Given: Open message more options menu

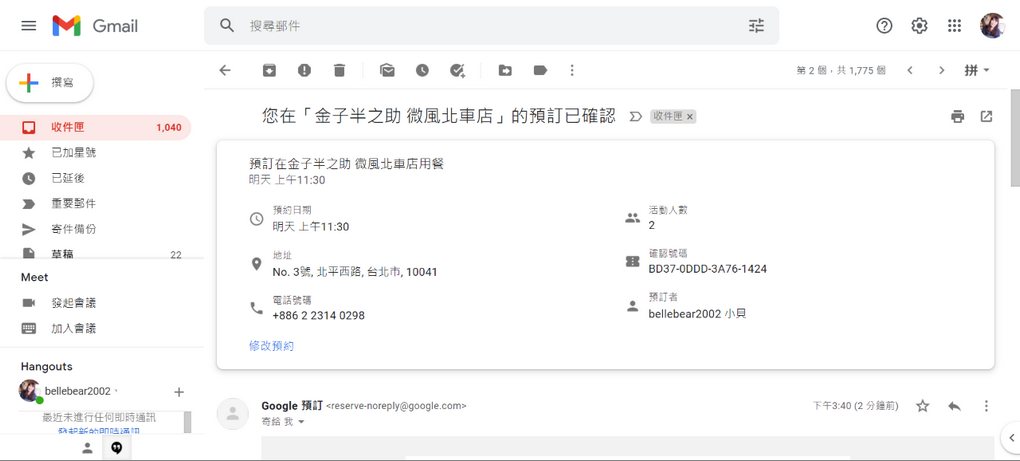Looking at the screenshot, I should point(986,406).
